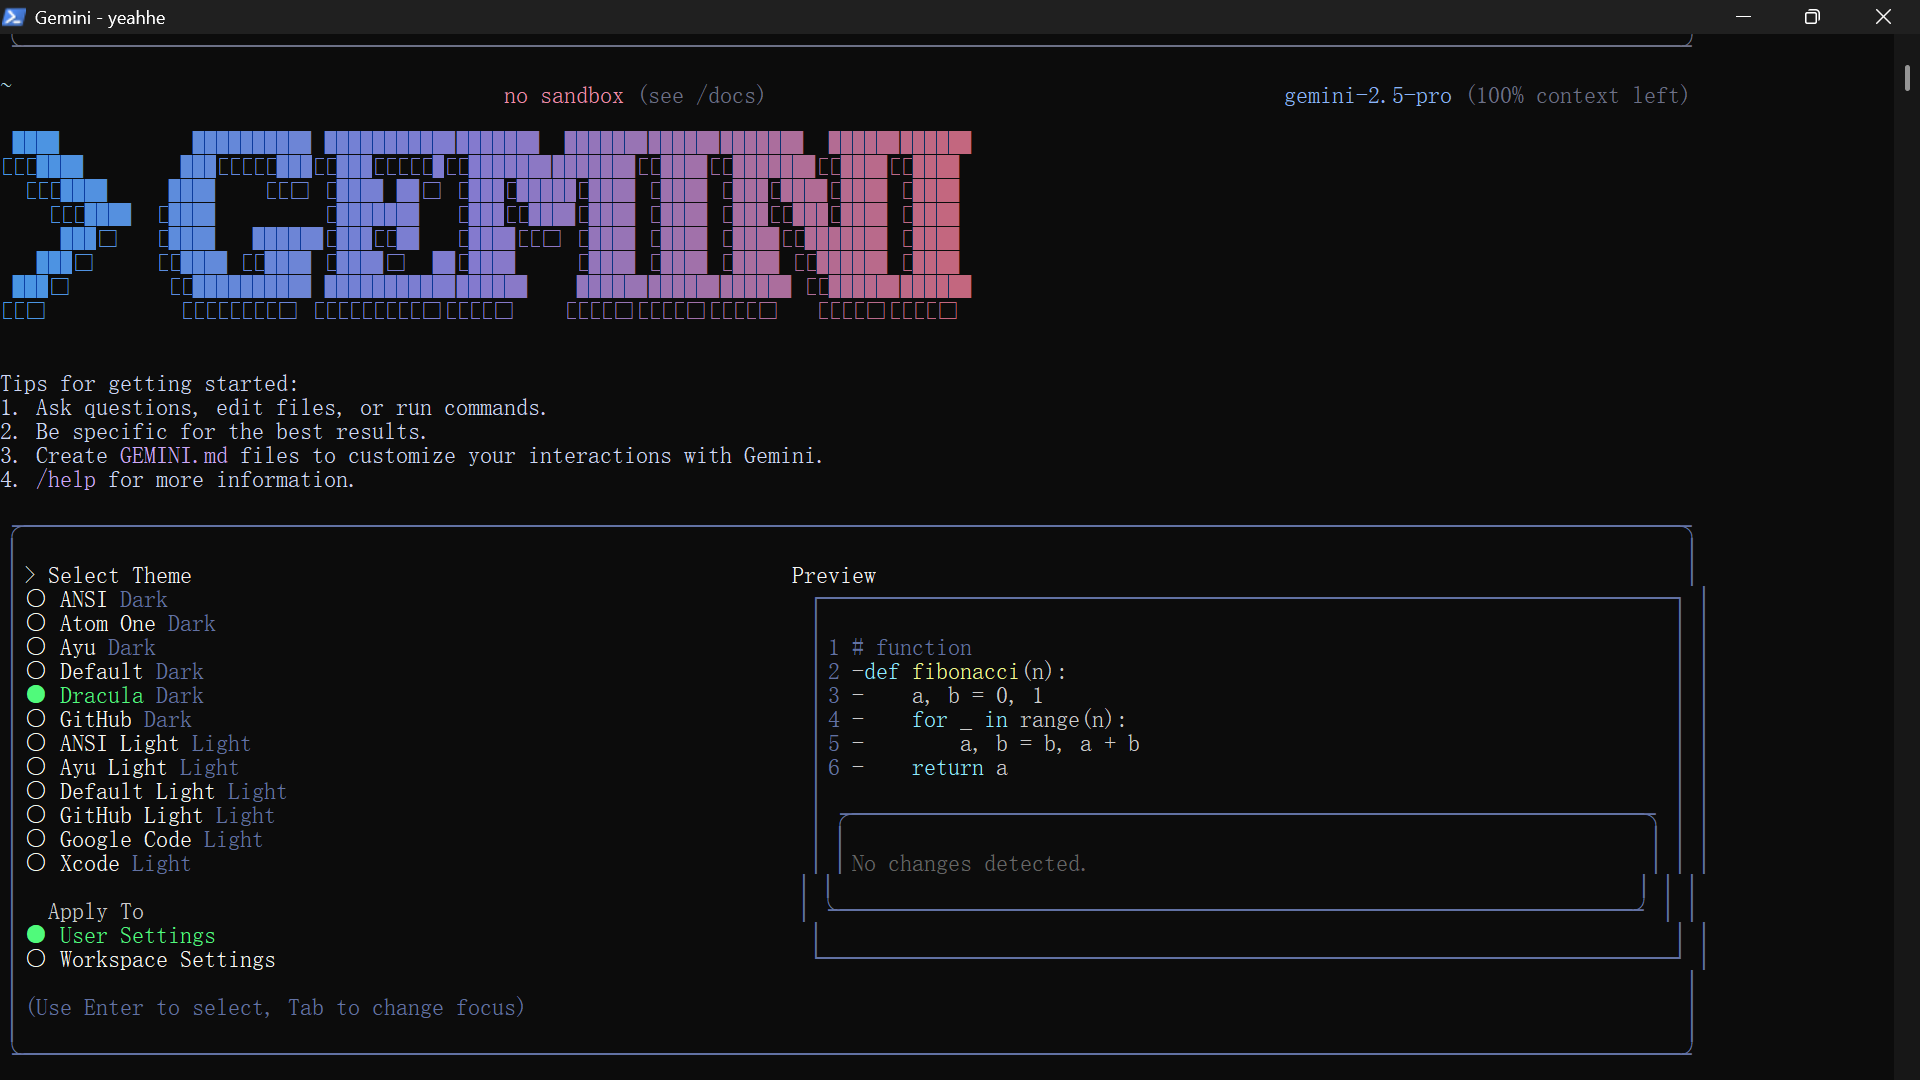
Task: Click the selected Dracula Dark radio button
Action: [36, 695]
